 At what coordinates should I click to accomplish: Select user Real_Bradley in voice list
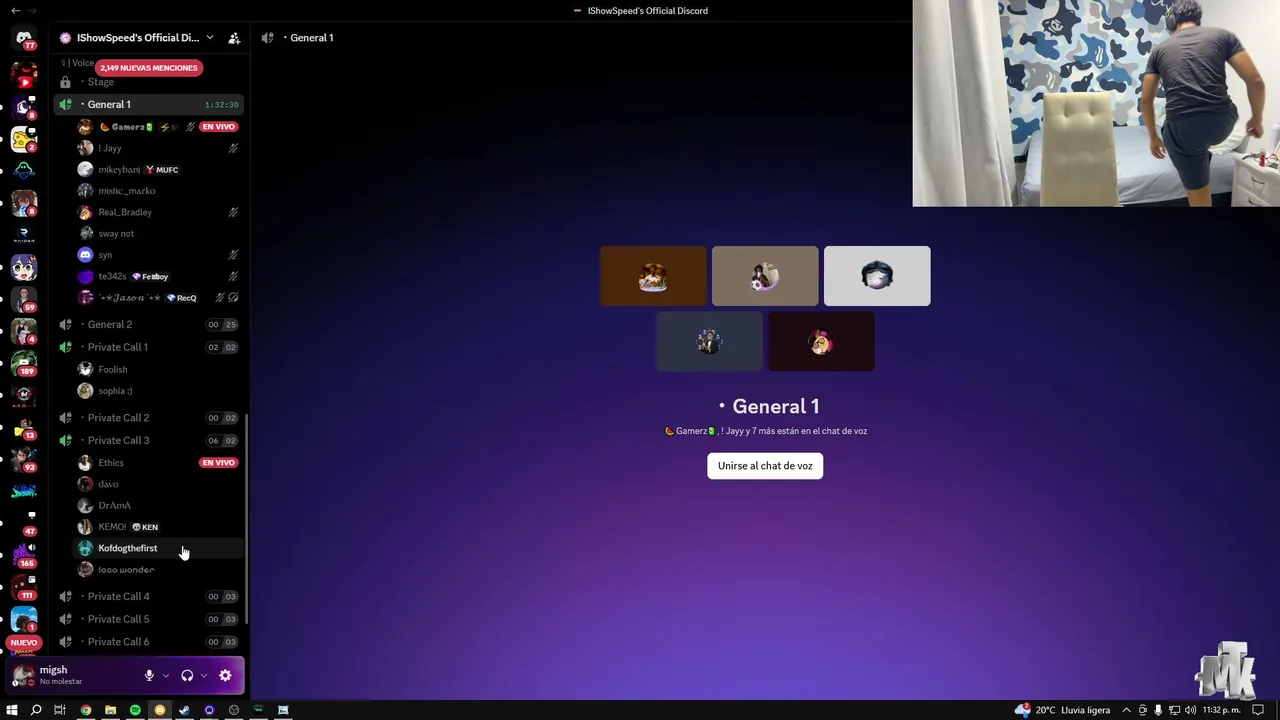coord(158,212)
